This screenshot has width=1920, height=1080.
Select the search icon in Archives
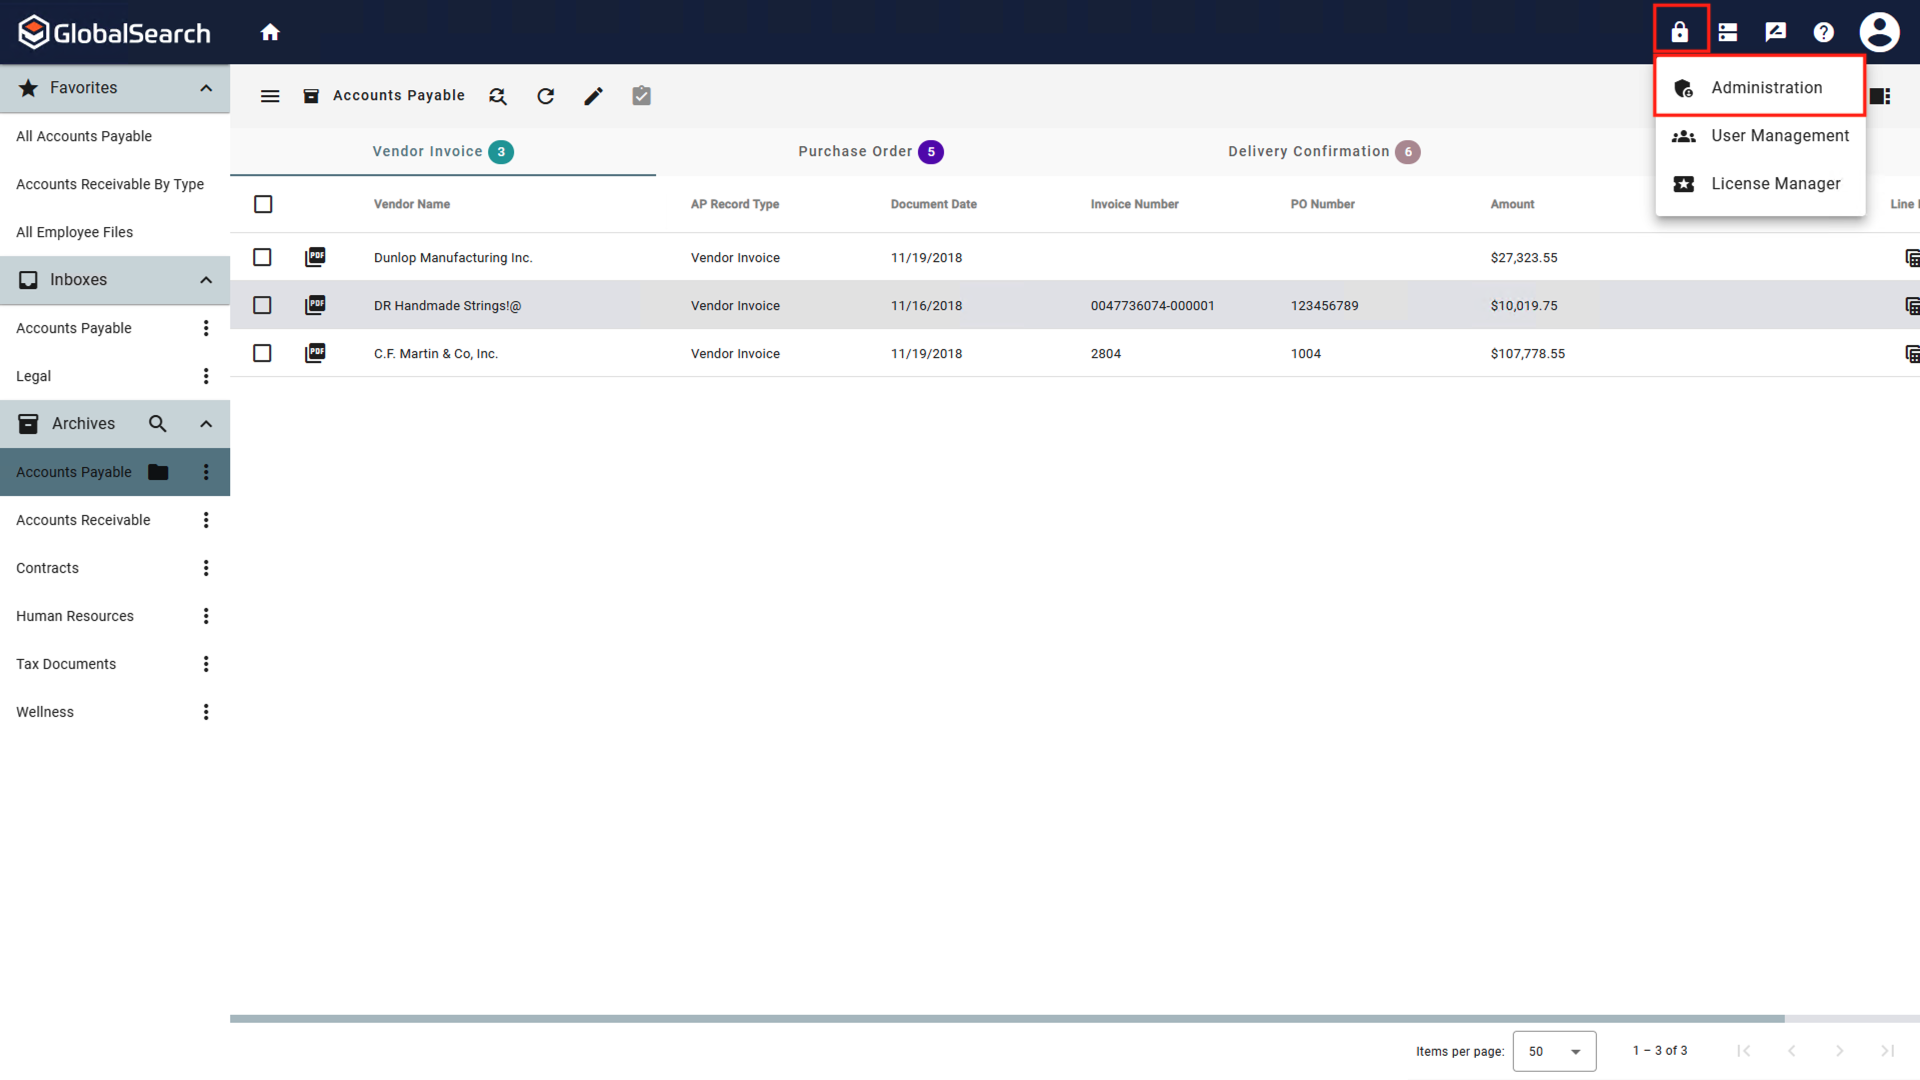(x=157, y=423)
